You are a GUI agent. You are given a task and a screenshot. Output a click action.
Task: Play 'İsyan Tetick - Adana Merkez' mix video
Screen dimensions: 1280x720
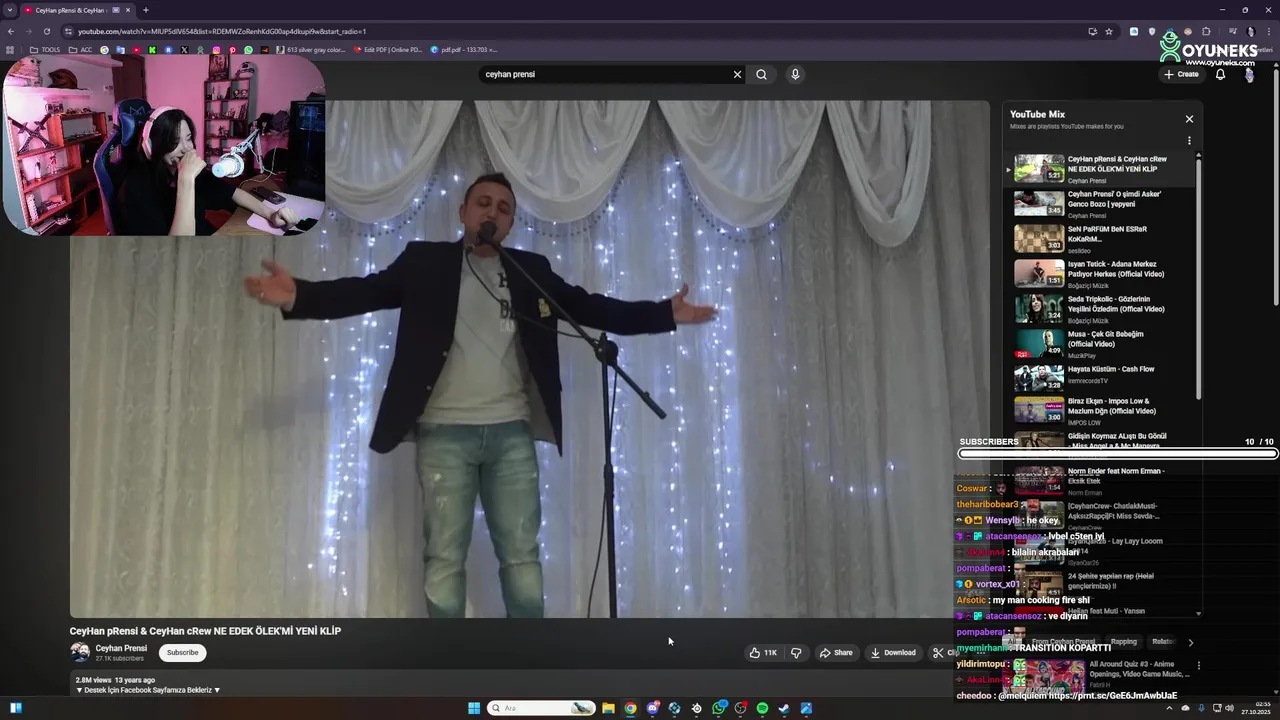click(x=1104, y=273)
